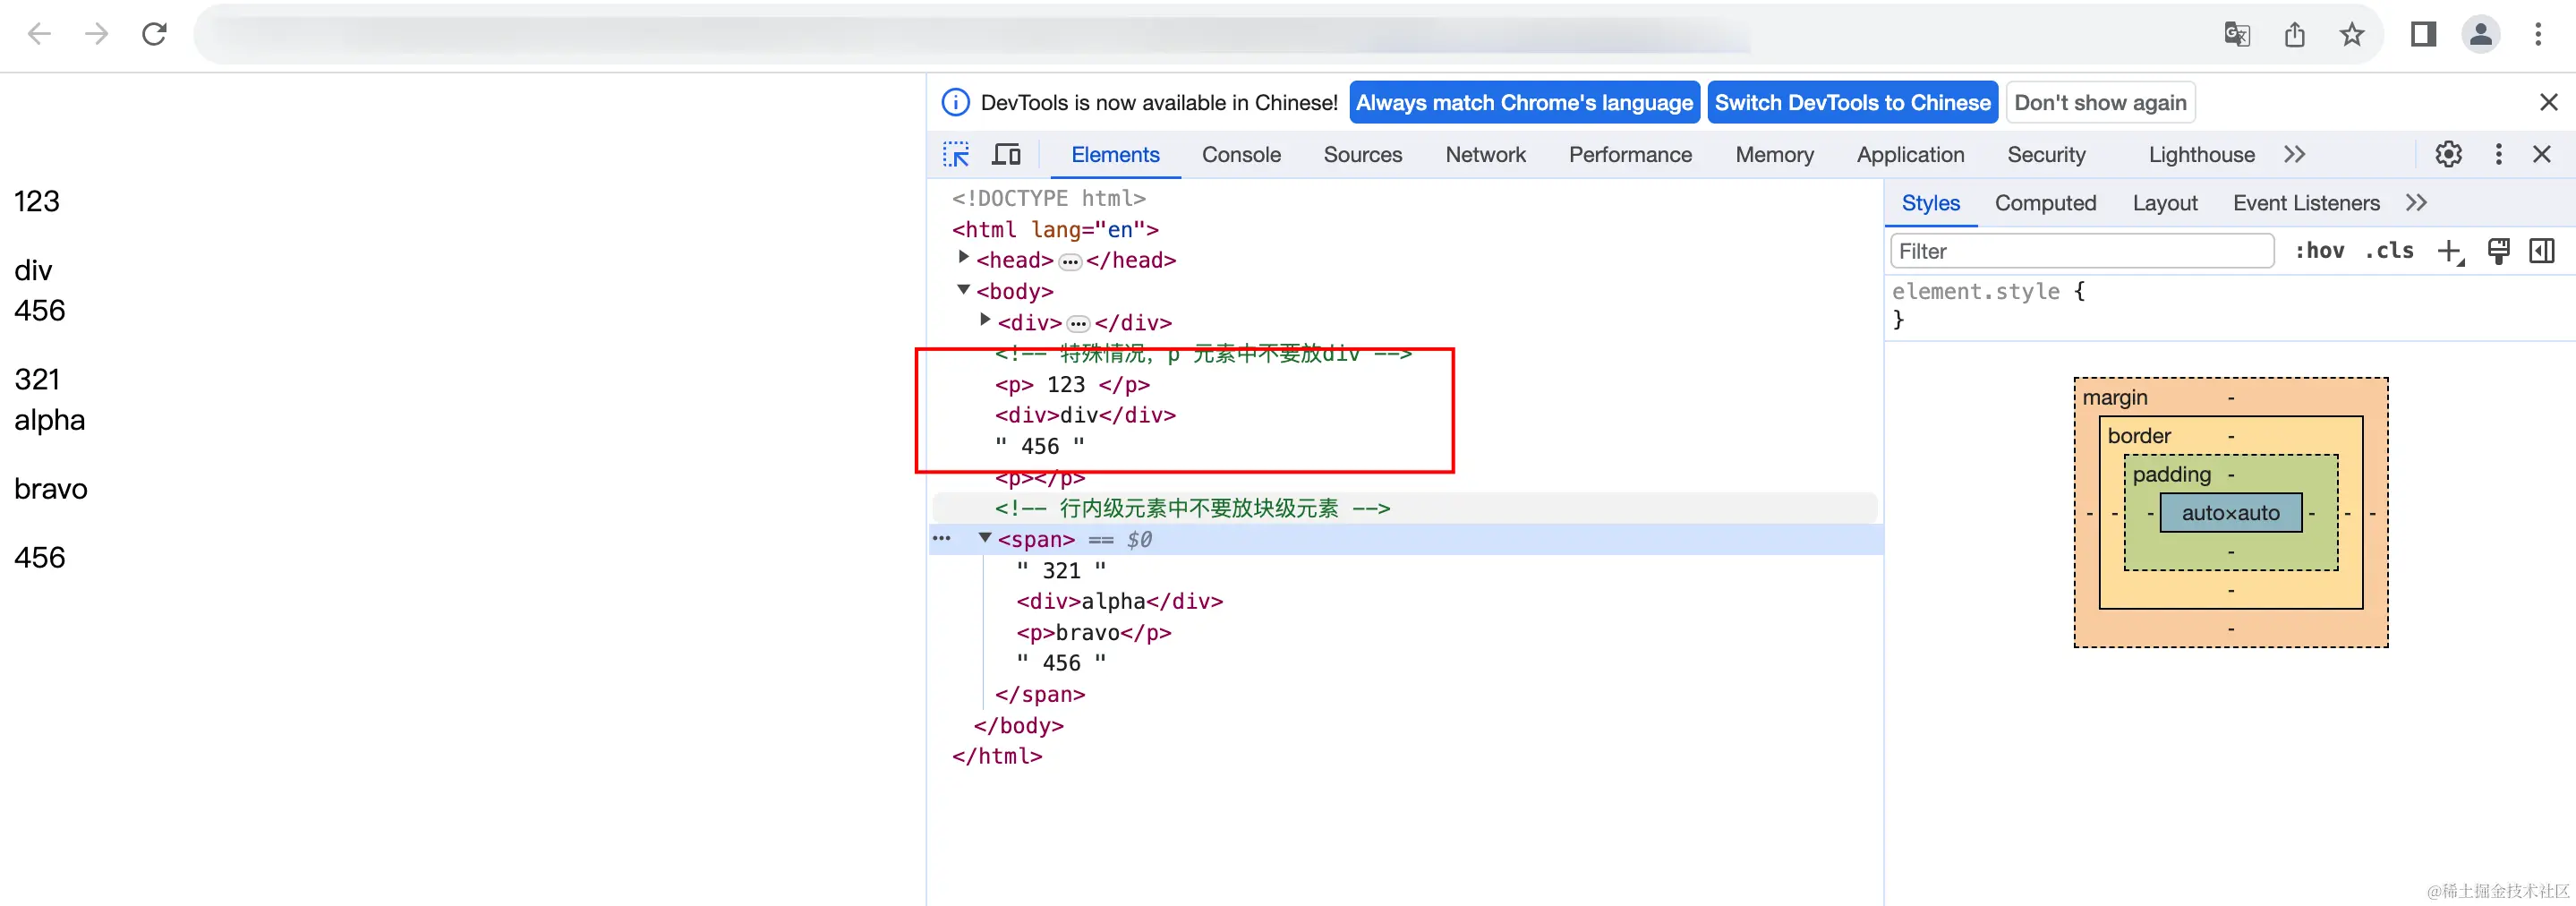2576x906 pixels.
Task: Open the Application tab
Action: (x=1911, y=154)
